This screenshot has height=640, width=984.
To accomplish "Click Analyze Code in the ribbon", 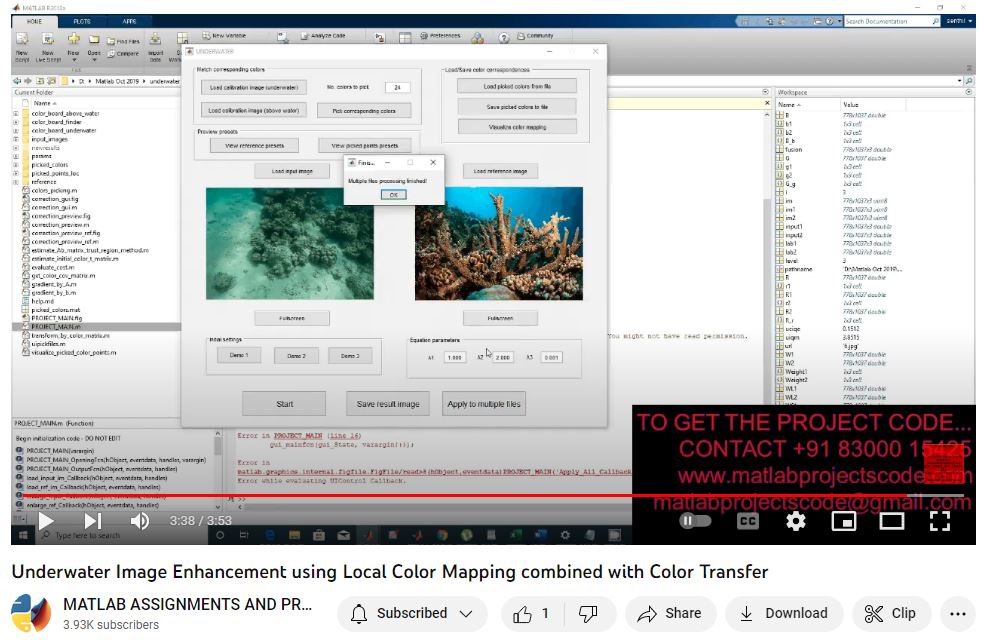I will coord(323,36).
